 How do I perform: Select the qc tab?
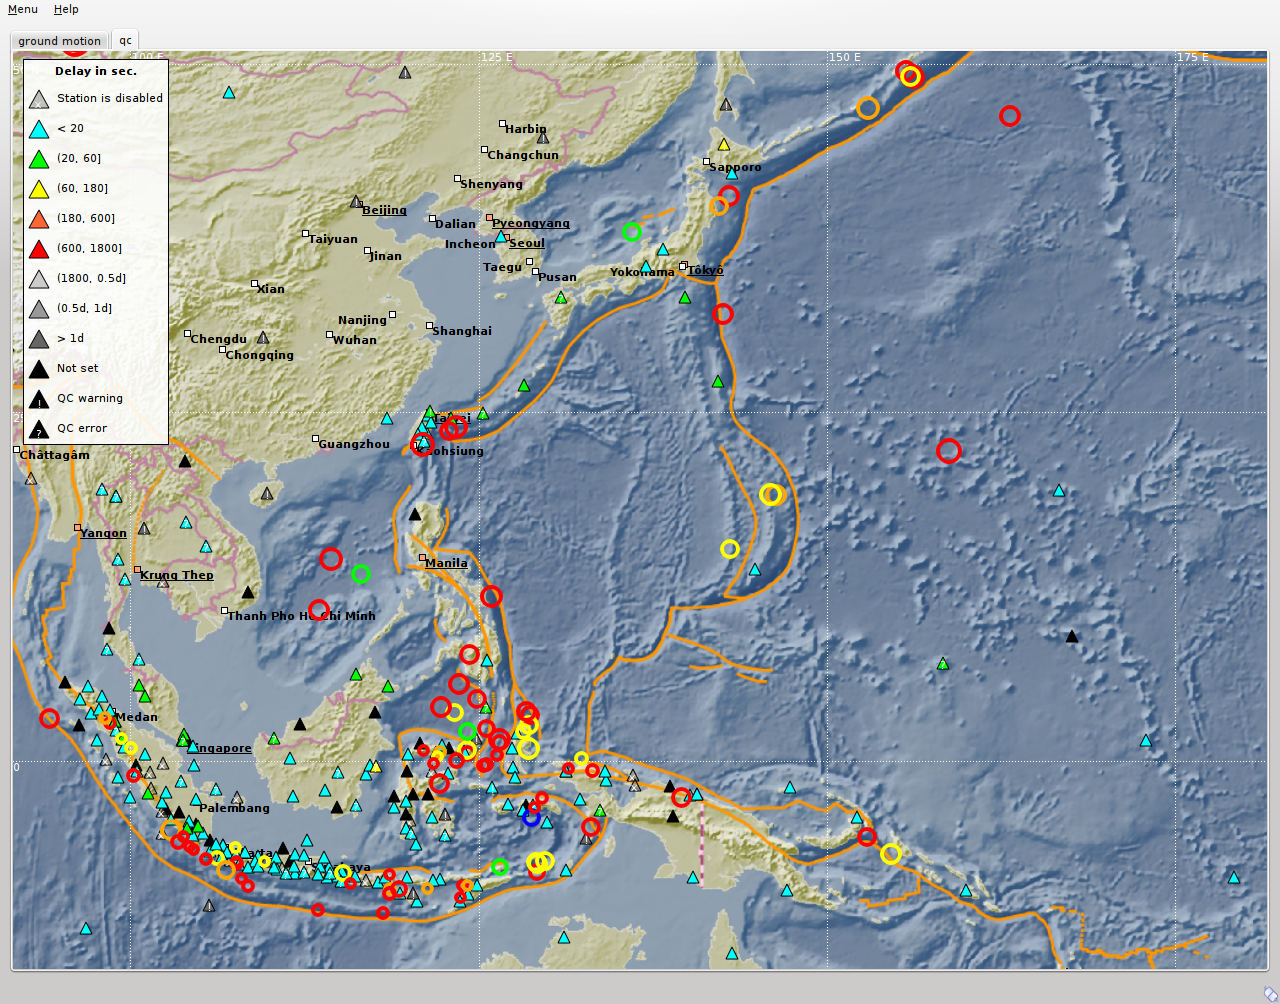[x=125, y=41]
